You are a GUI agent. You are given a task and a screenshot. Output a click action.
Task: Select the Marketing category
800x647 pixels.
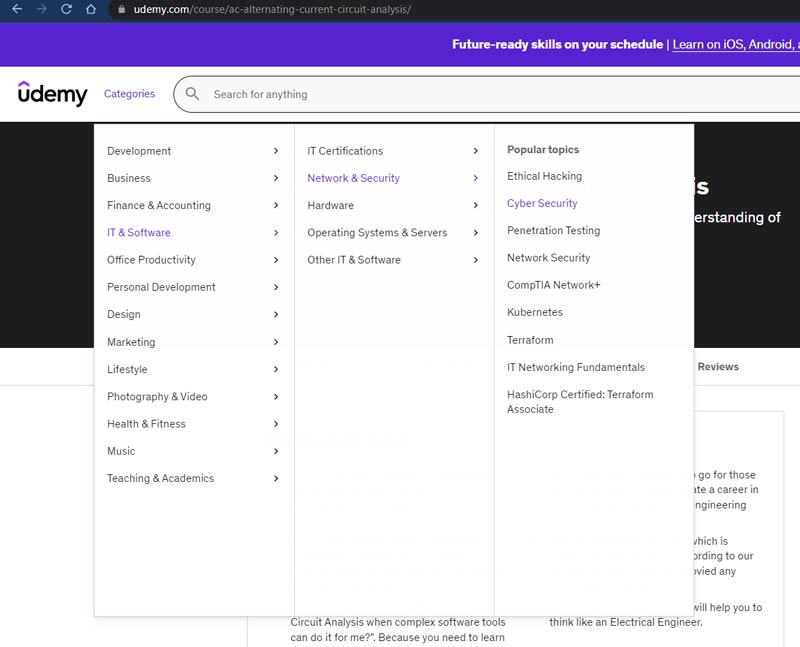click(x=131, y=342)
